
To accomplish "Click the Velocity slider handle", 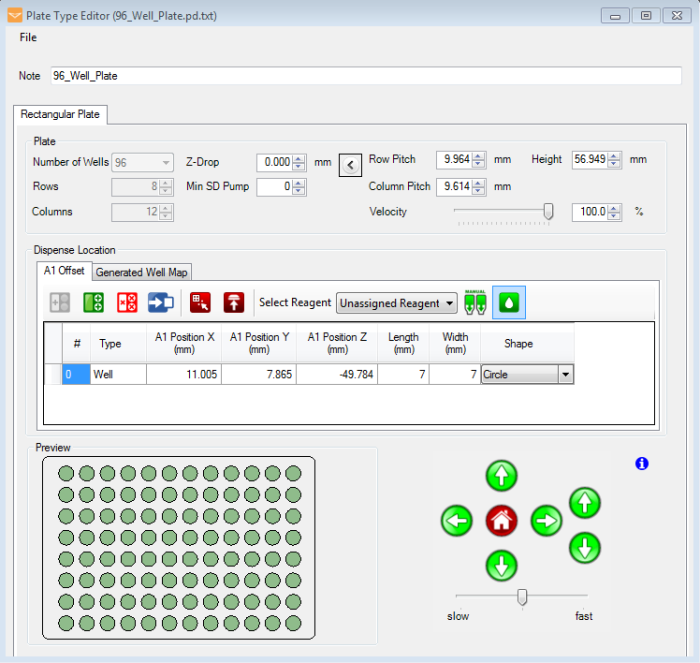I will [548, 211].
